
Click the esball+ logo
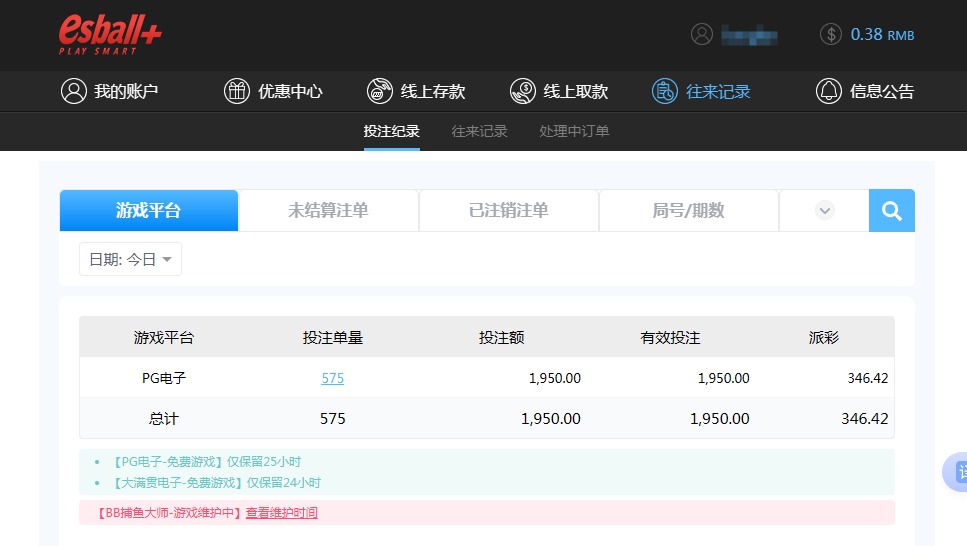(x=110, y=35)
